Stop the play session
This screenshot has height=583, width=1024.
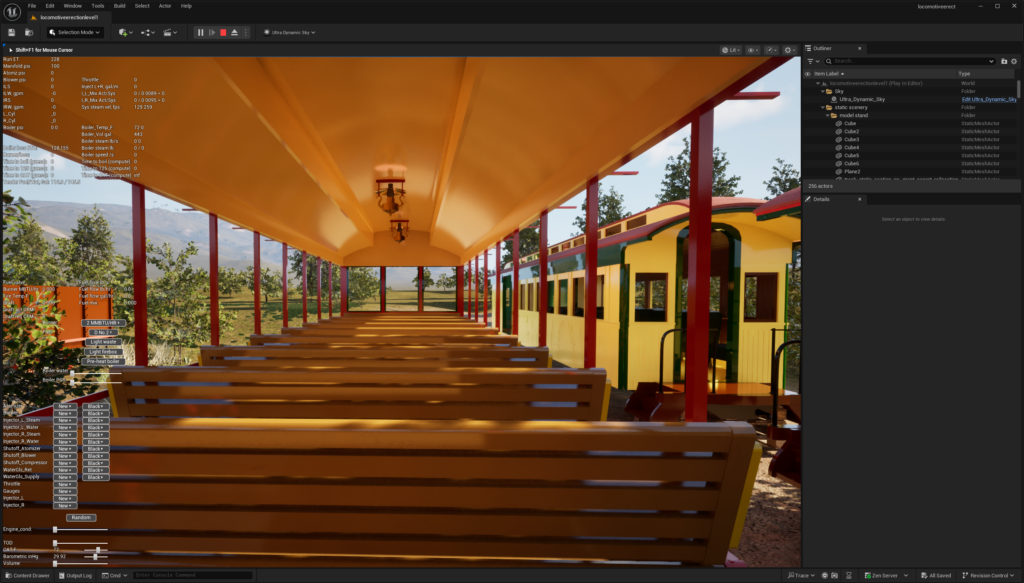[223, 32]
